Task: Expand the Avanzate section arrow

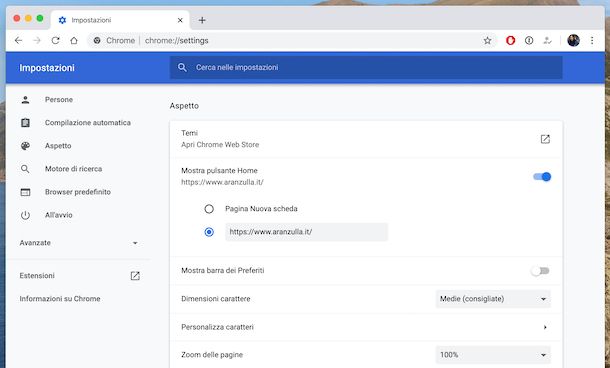Action: [135, 243]
